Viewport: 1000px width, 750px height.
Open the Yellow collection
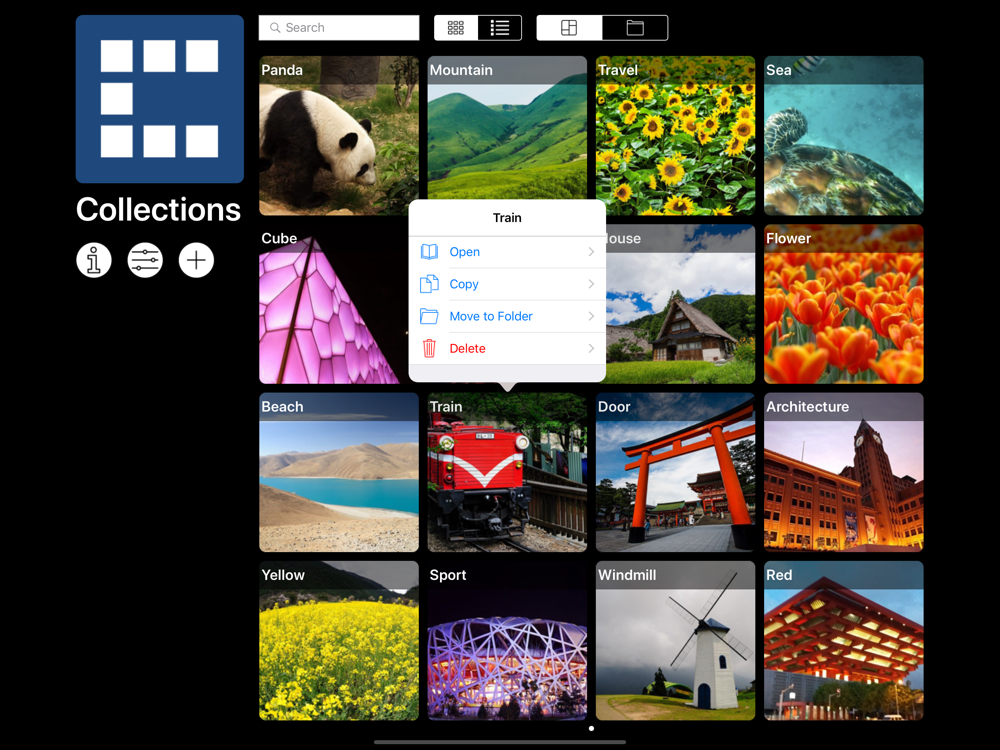point(339,641)
